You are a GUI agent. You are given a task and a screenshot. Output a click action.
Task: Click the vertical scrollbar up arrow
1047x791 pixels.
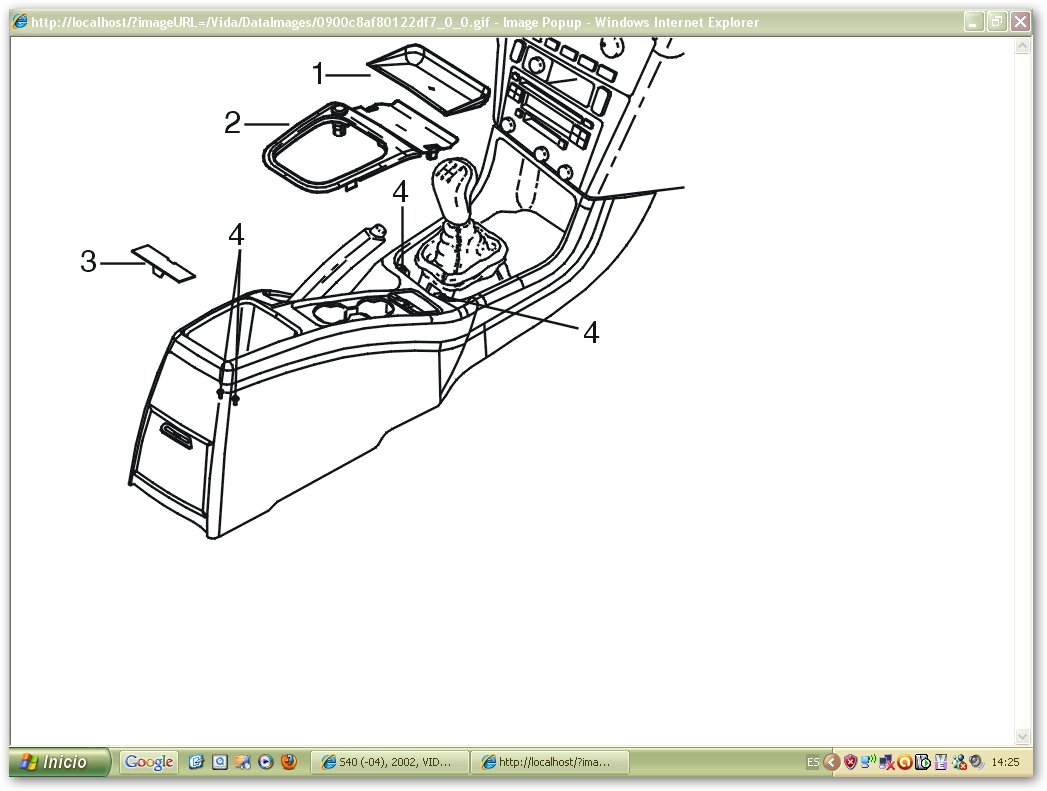pyautogui.click(x=1023, y=46)
